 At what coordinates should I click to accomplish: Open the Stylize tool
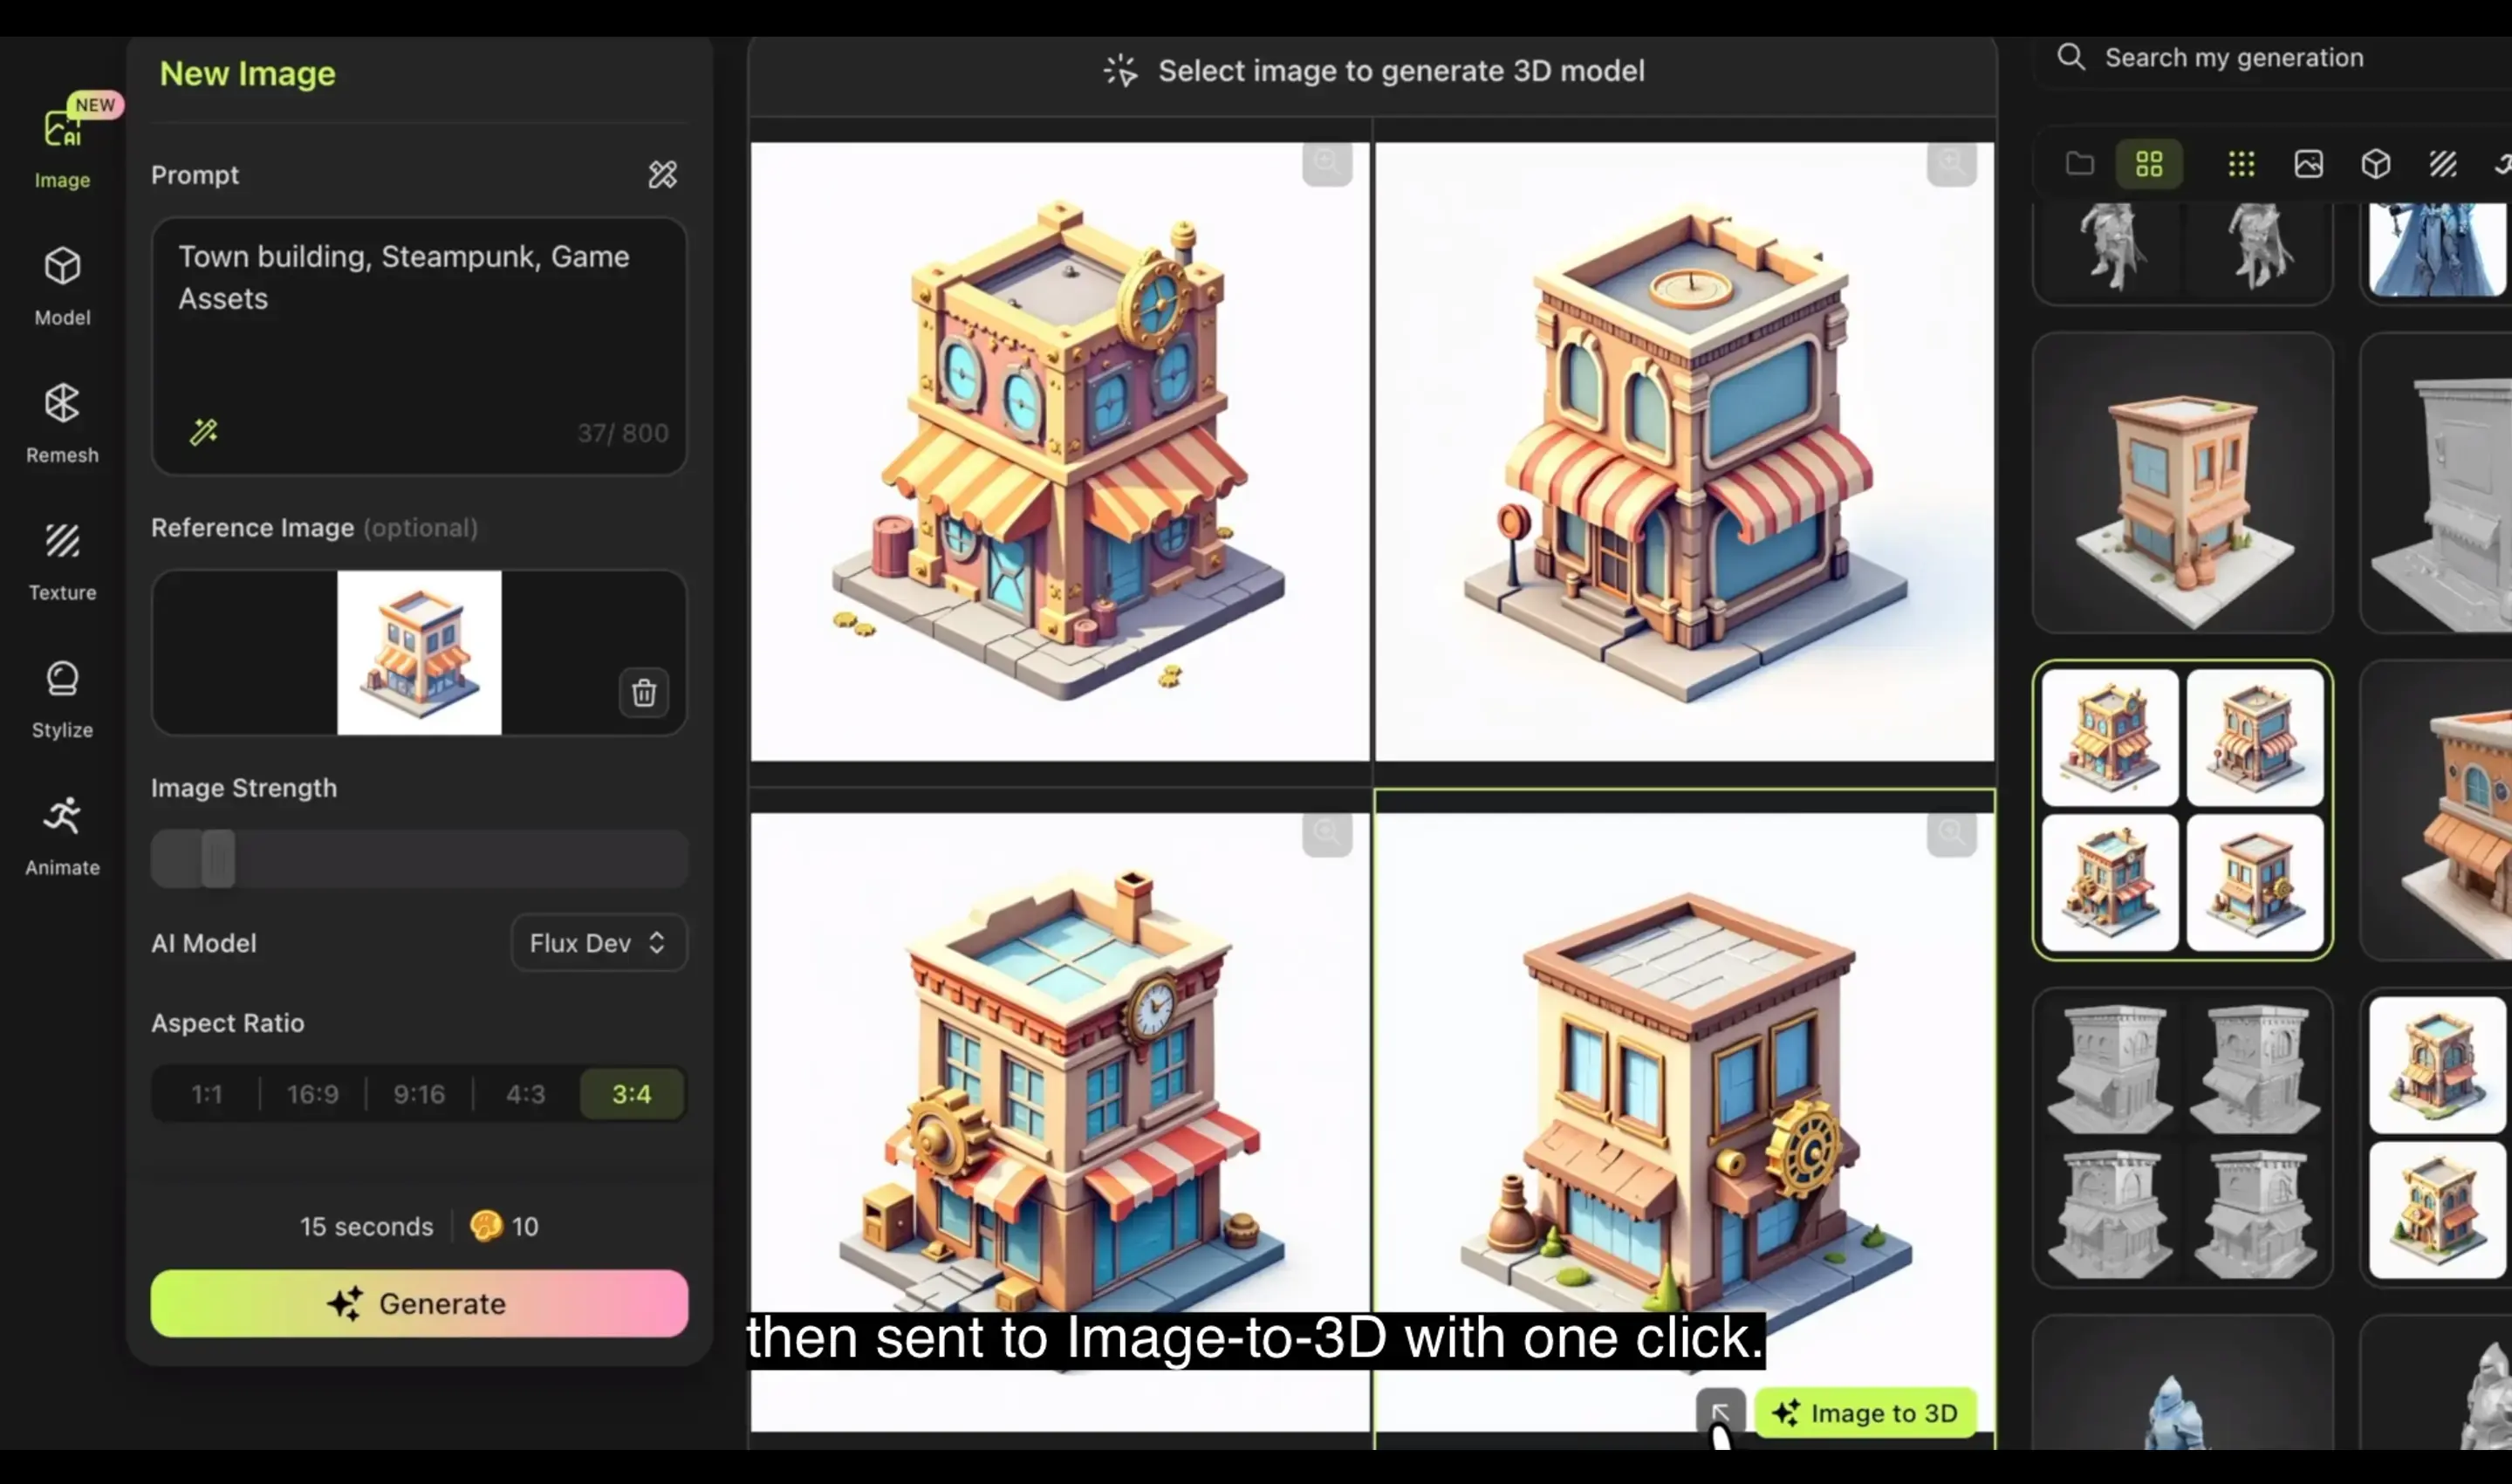pyautogui.click(x=62, y=698)
